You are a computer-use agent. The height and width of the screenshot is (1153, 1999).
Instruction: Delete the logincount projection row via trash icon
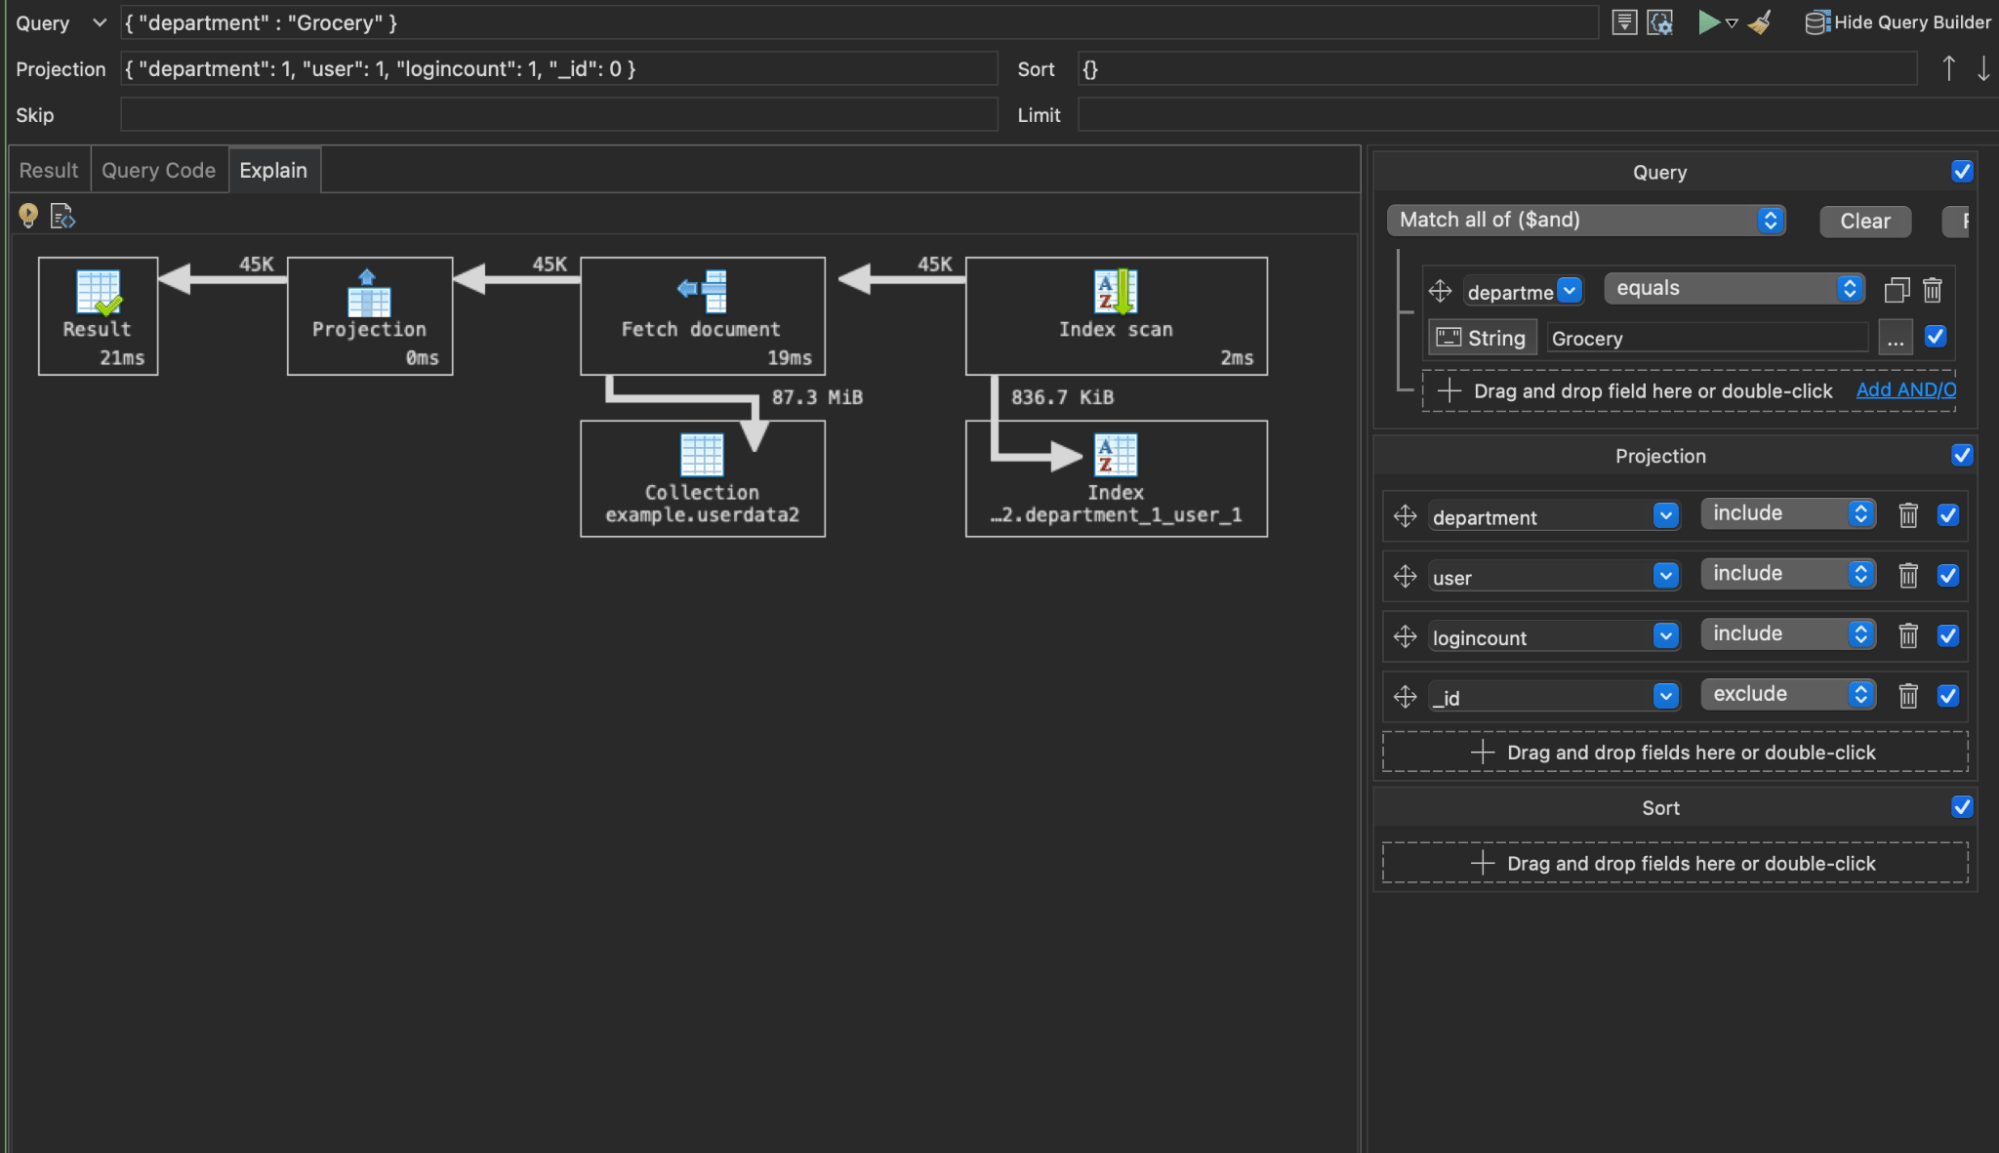(x=1909, y=636)
